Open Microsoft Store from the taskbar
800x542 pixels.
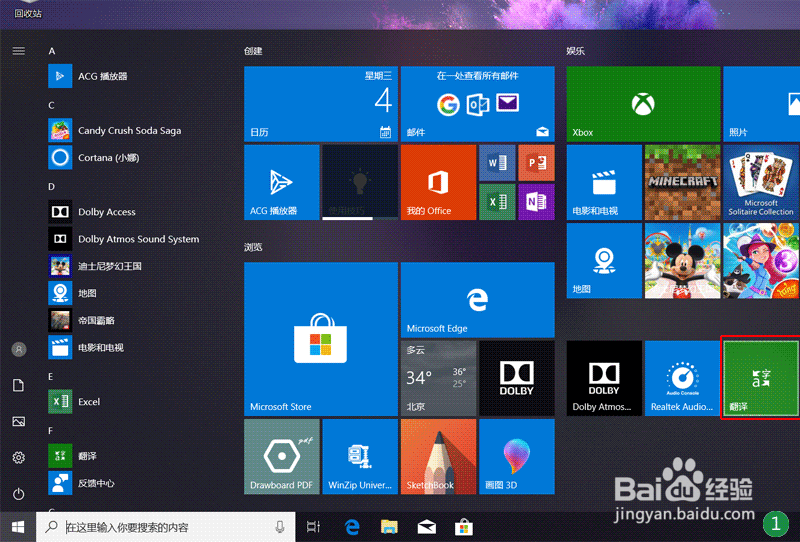coord(464,527)
